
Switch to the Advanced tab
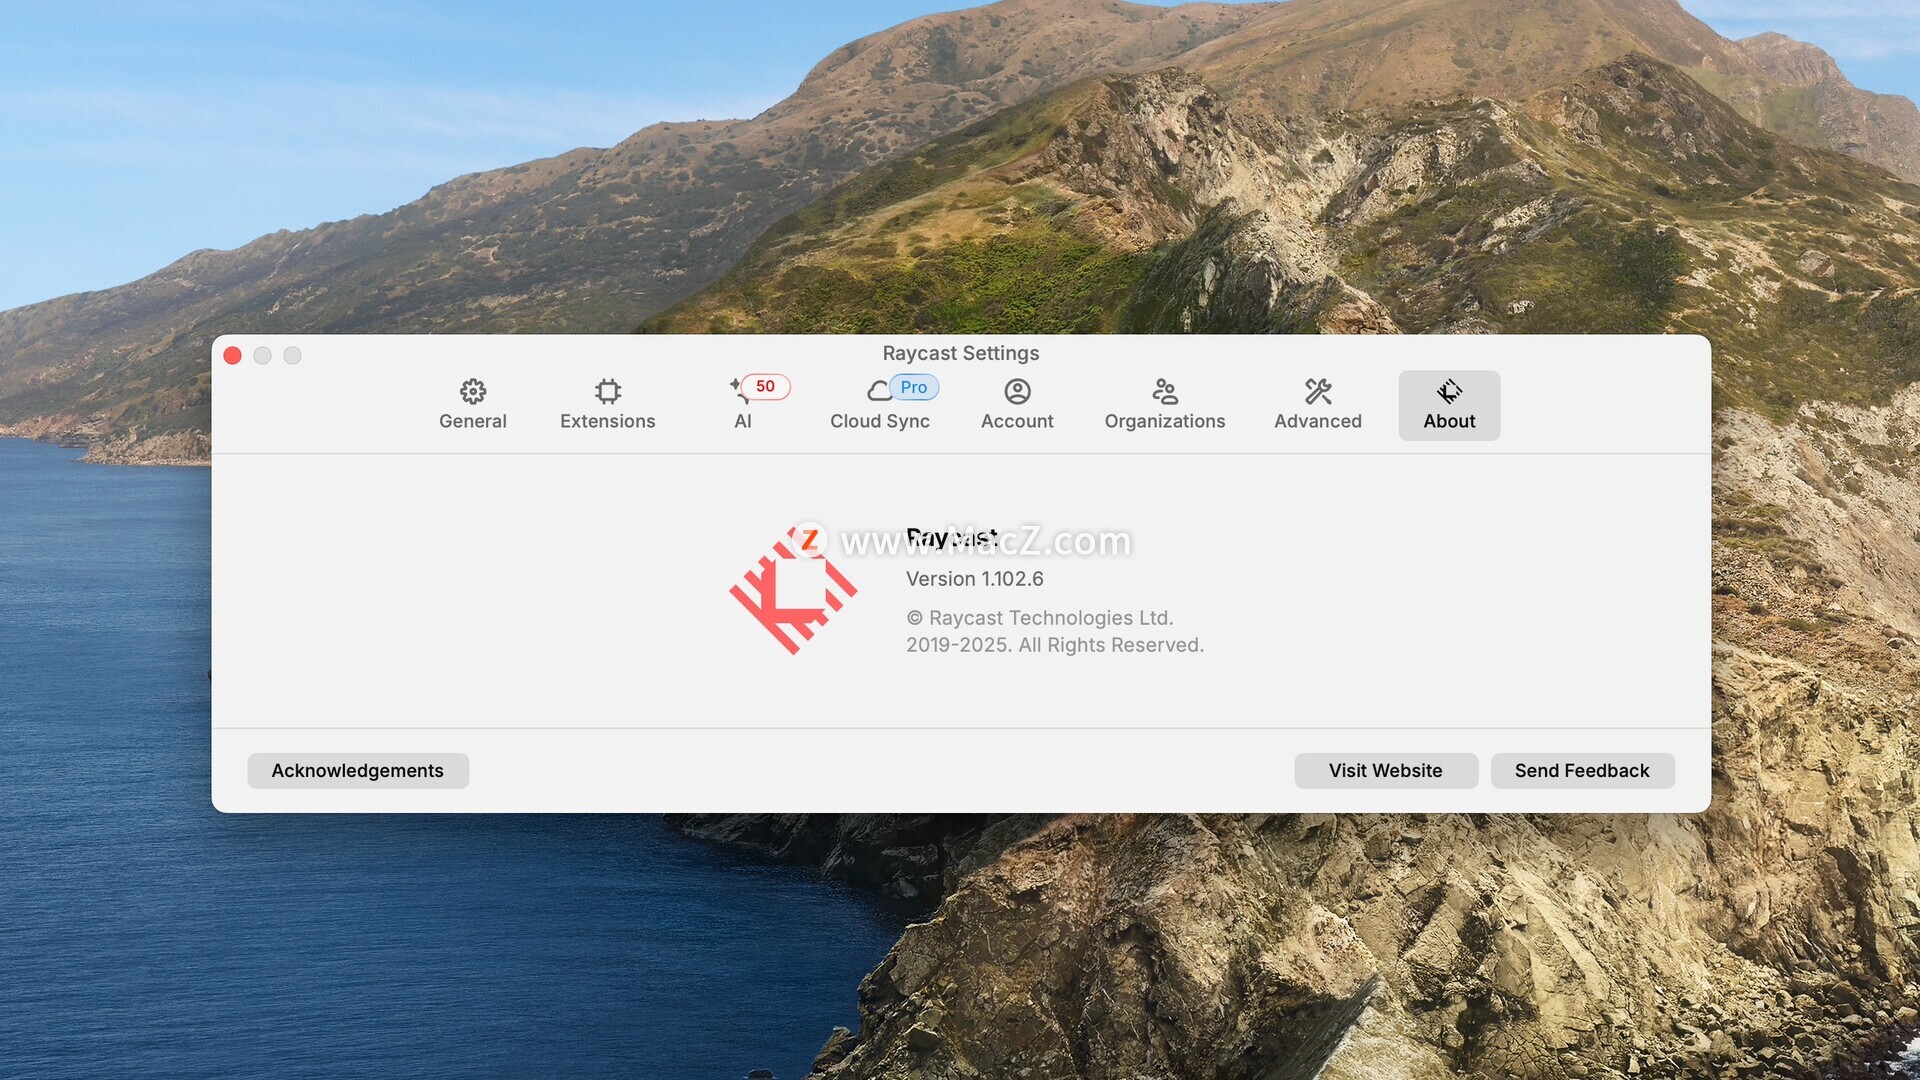(1317, 405)
